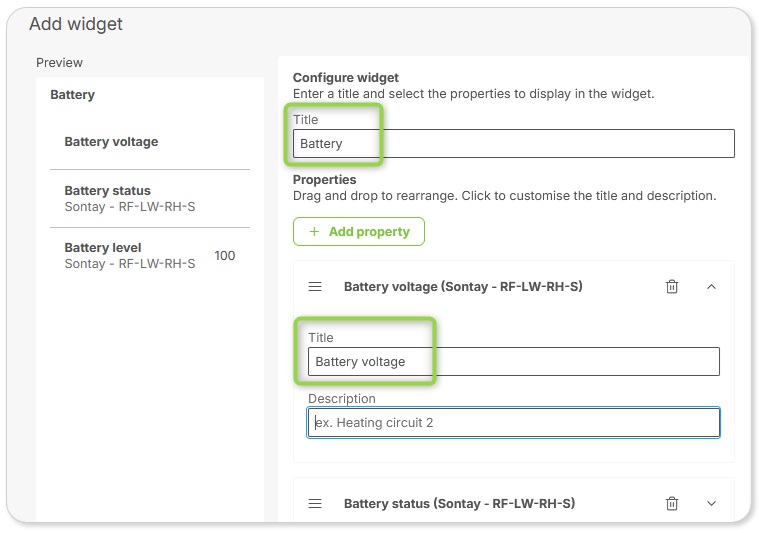Select Battery status (Sontay - RF-LW-RH-S) header
Viewport: 759px width, 533px height.
click(459, 503)
